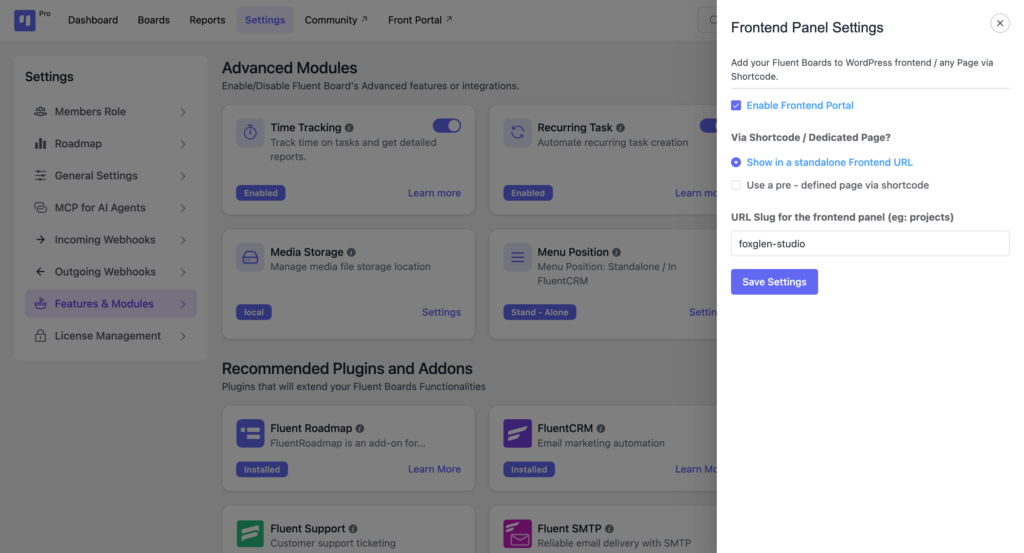This screenshot has width=1024, height=553.
Task: Click info icon next to Media Storage
Action: 351,252
